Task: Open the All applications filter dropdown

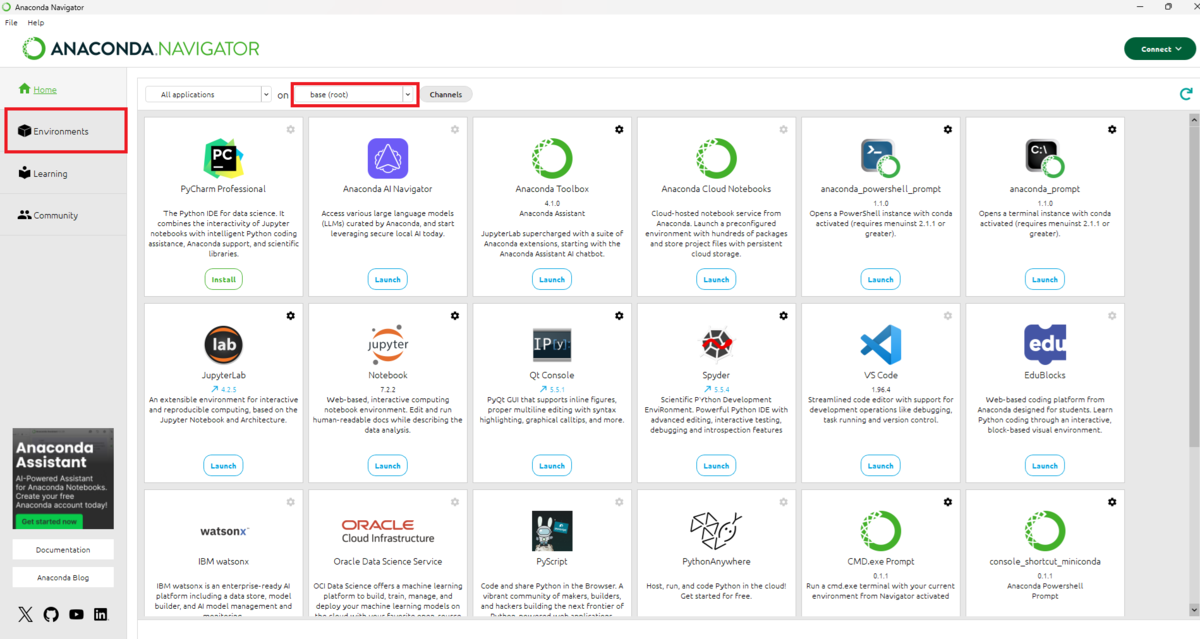Action: [208, 94]
